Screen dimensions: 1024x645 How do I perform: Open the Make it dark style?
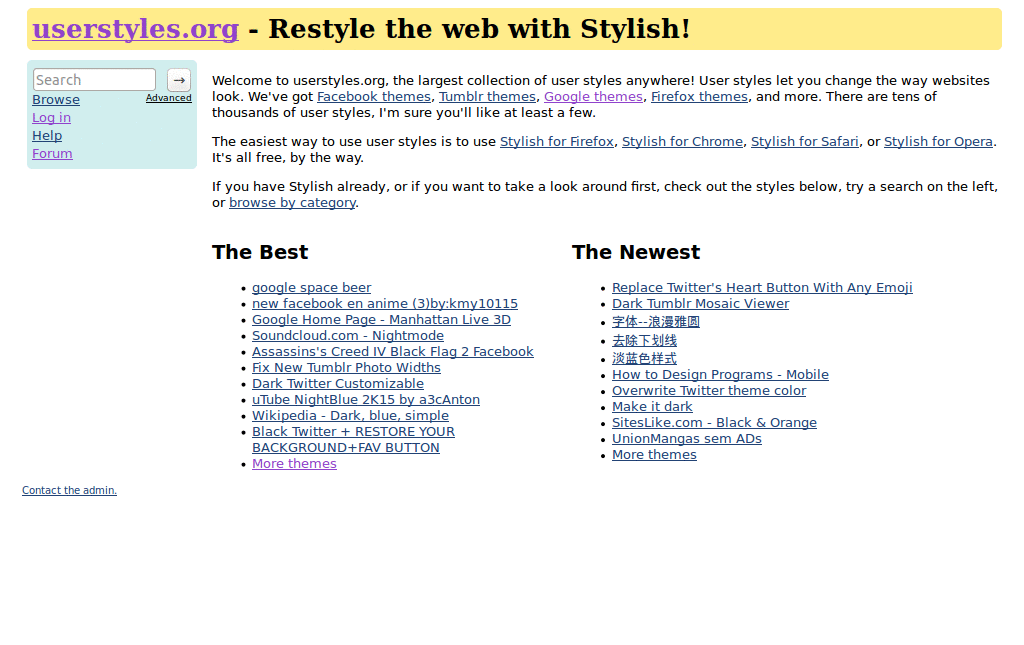[652, 407]
